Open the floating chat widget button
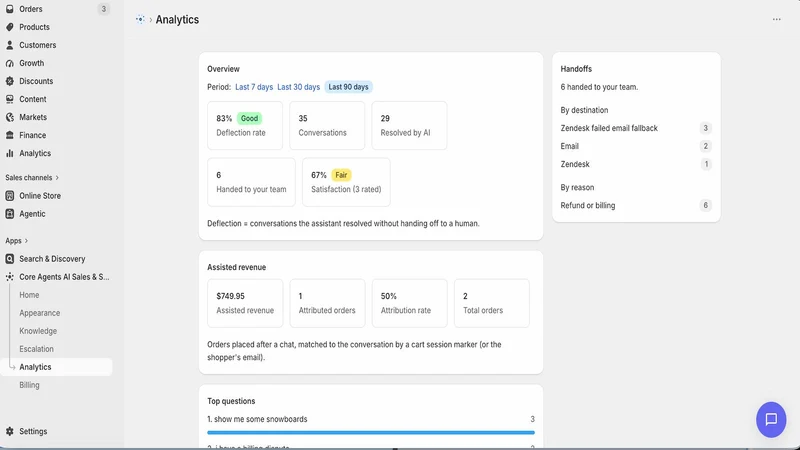The height and width of the screenshot is (450, 800). tap(771, 419)
